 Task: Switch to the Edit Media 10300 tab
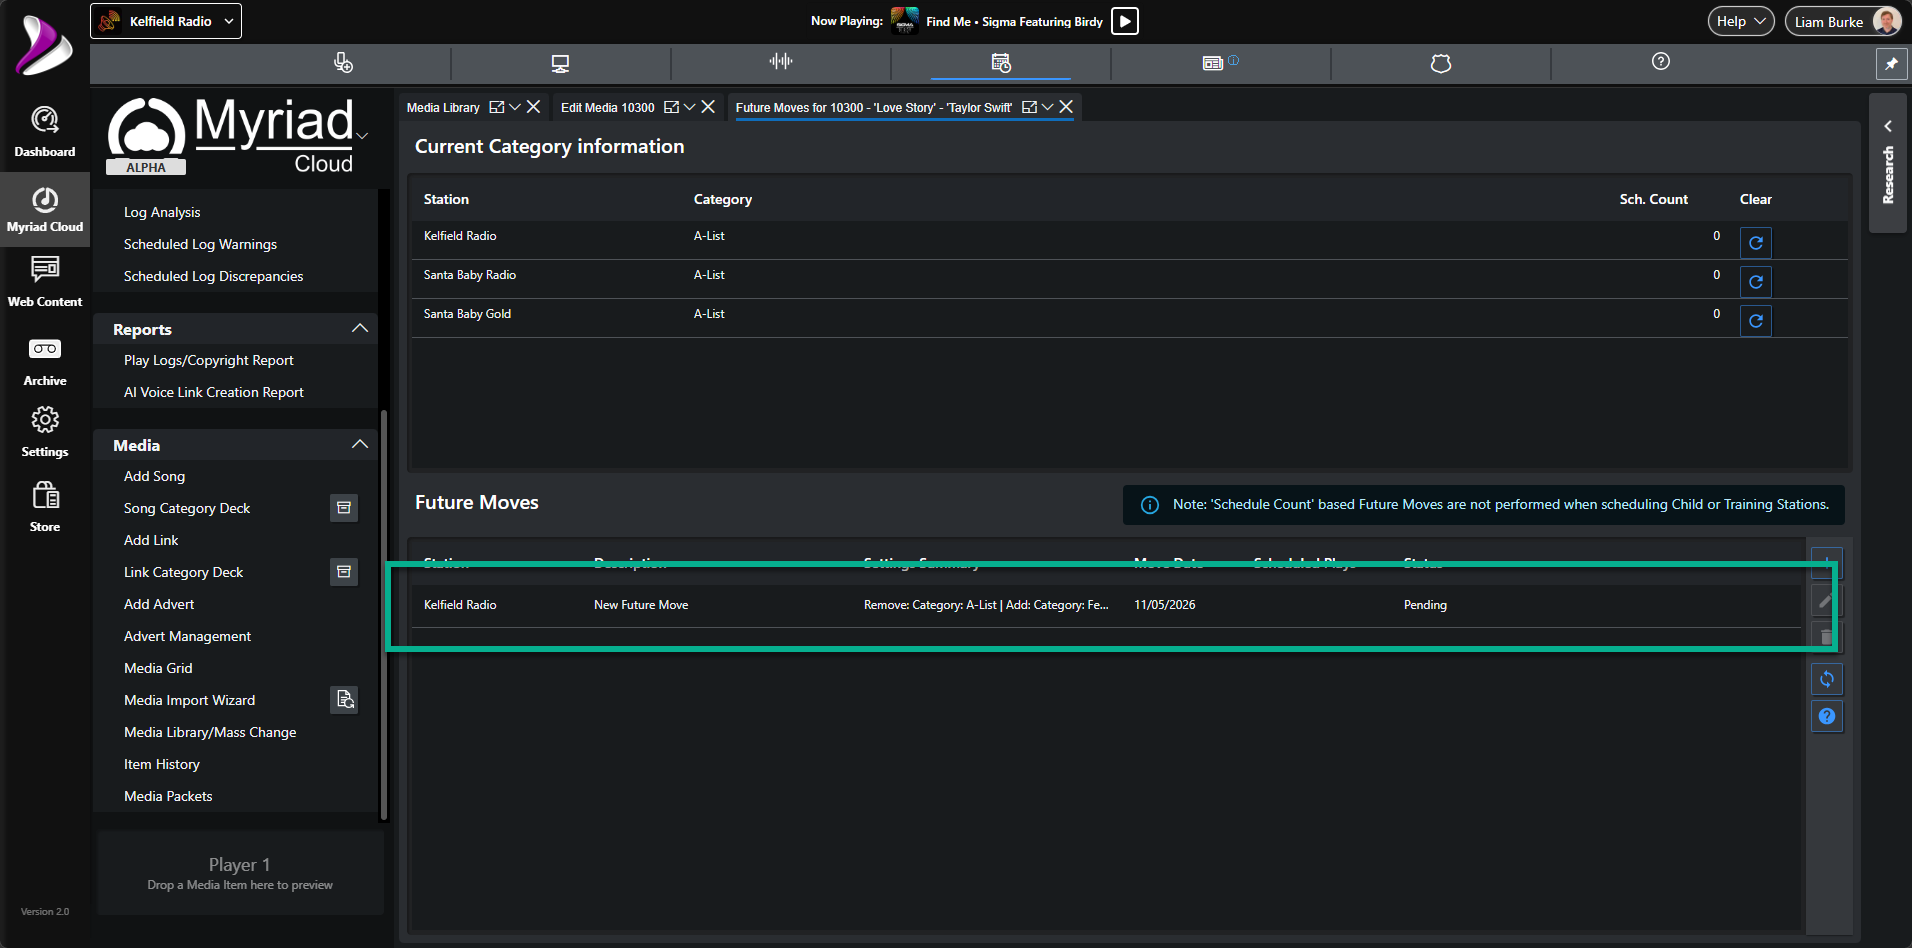coord(608,108)
